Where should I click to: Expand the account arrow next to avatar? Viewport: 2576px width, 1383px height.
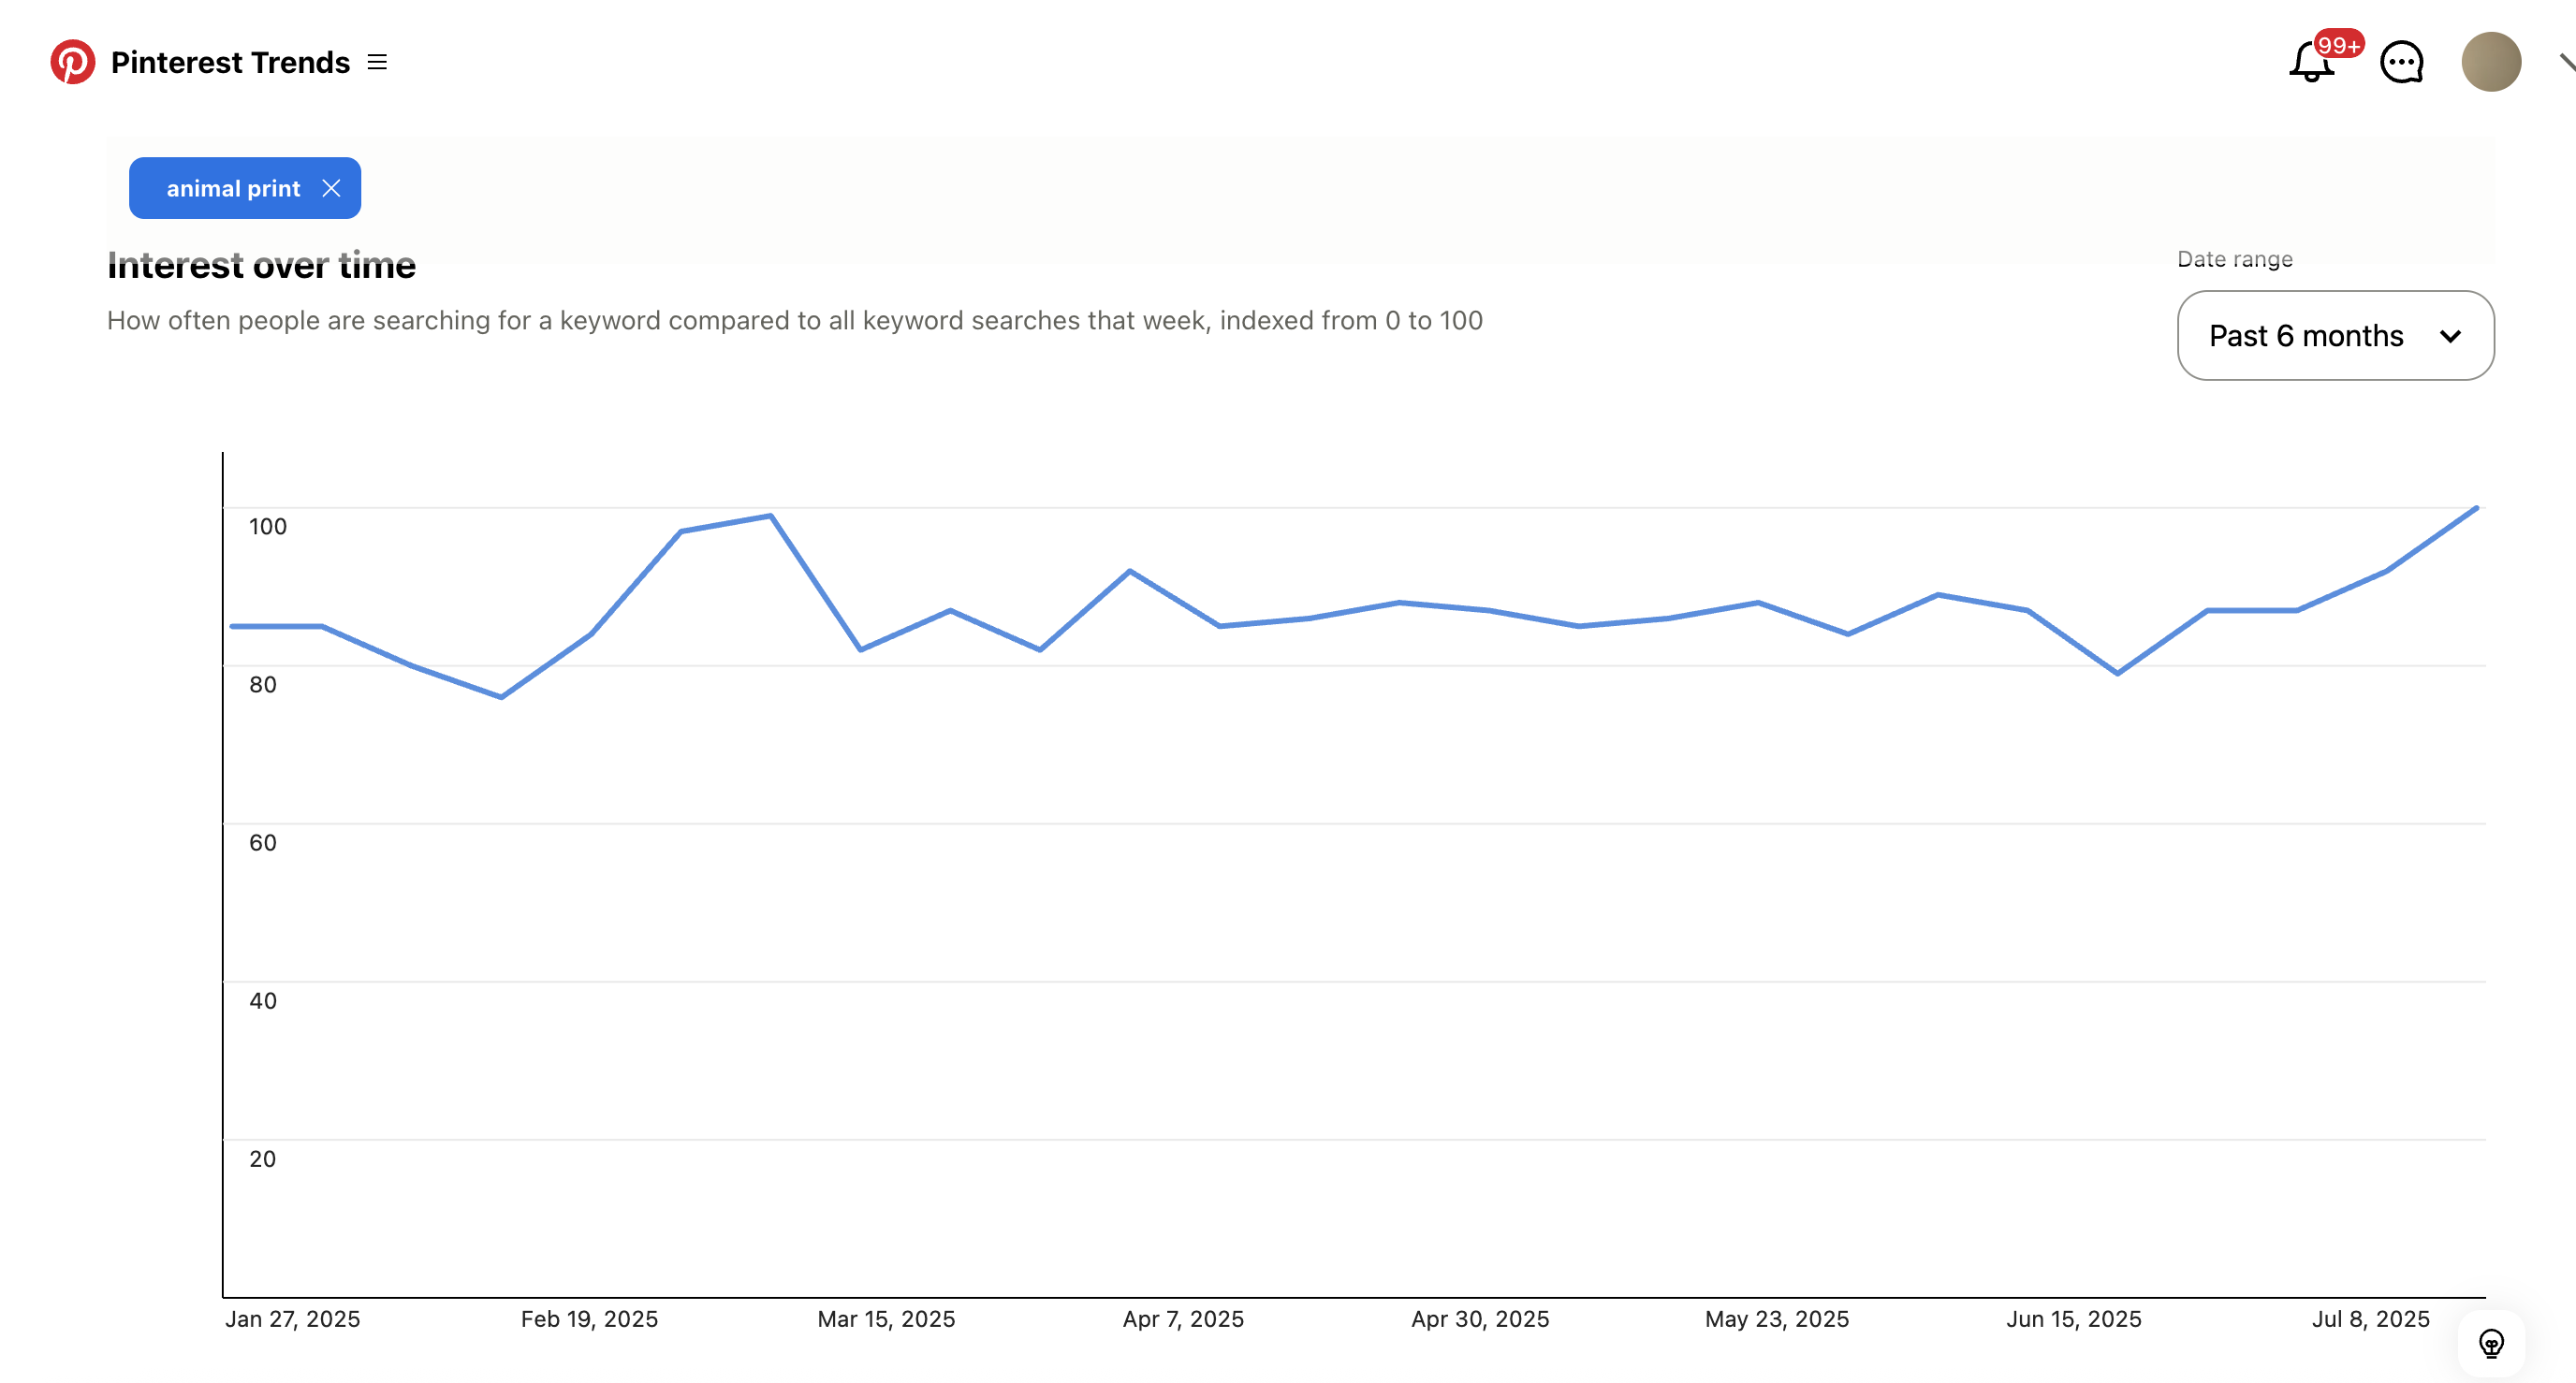pyautogui.click(x=2567, y=62)
